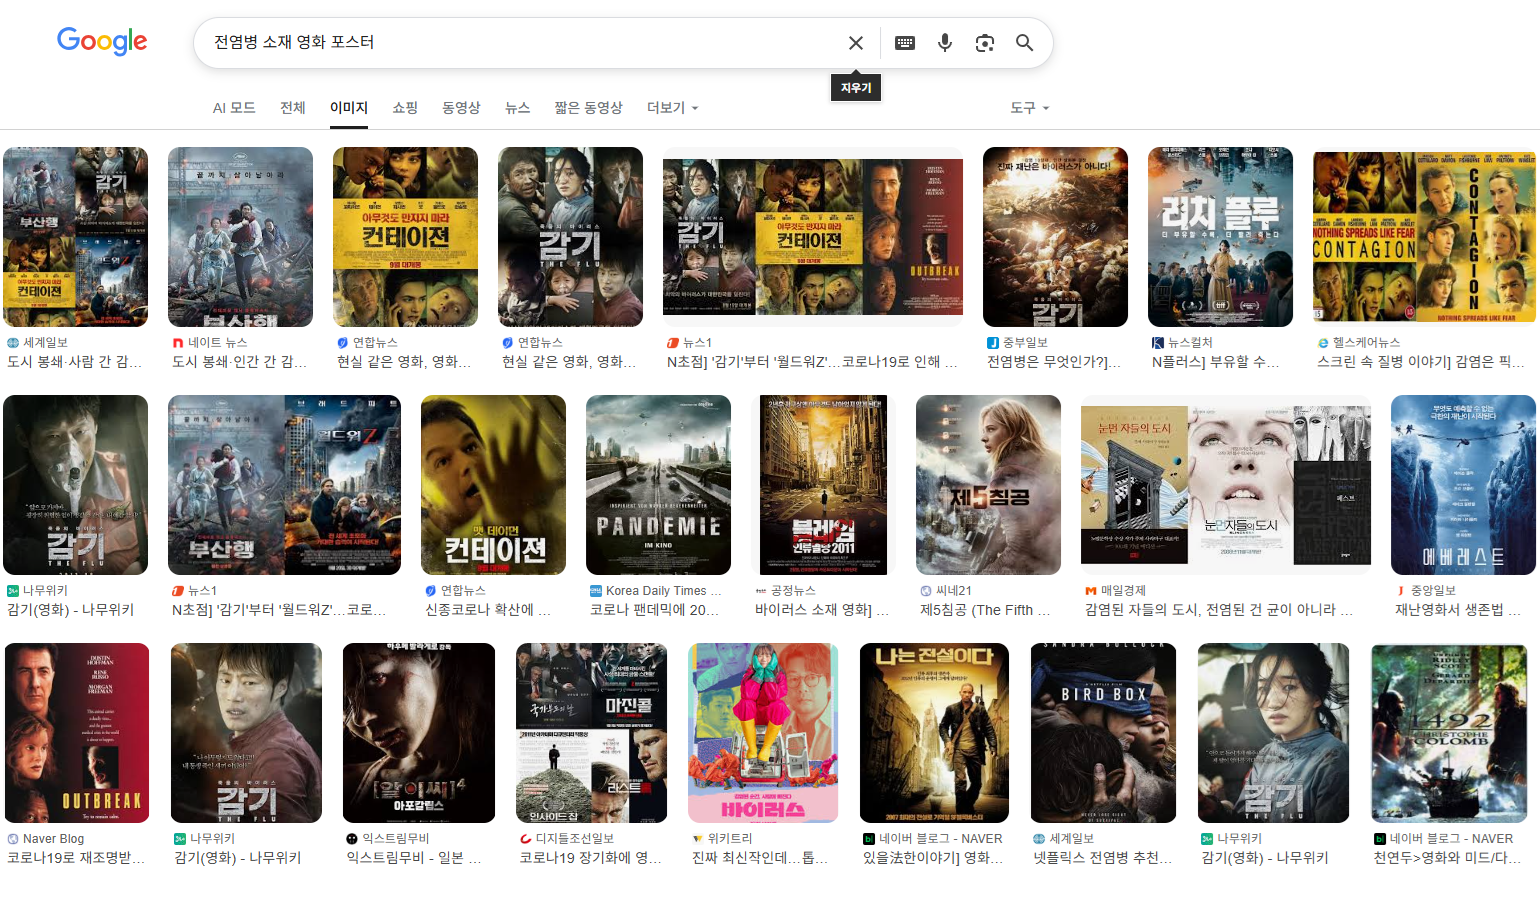Open the link 바이러스 소재 영화] ...

point(822,609)
